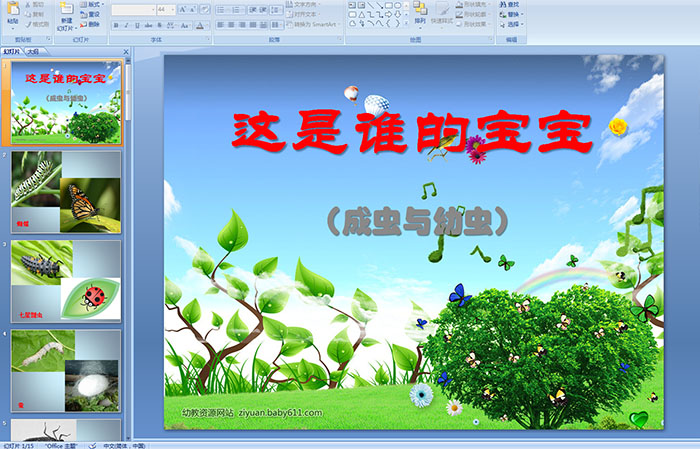Toggle align text right
The width and height of the screenshot is (700, 449).
tap(242, 25)
